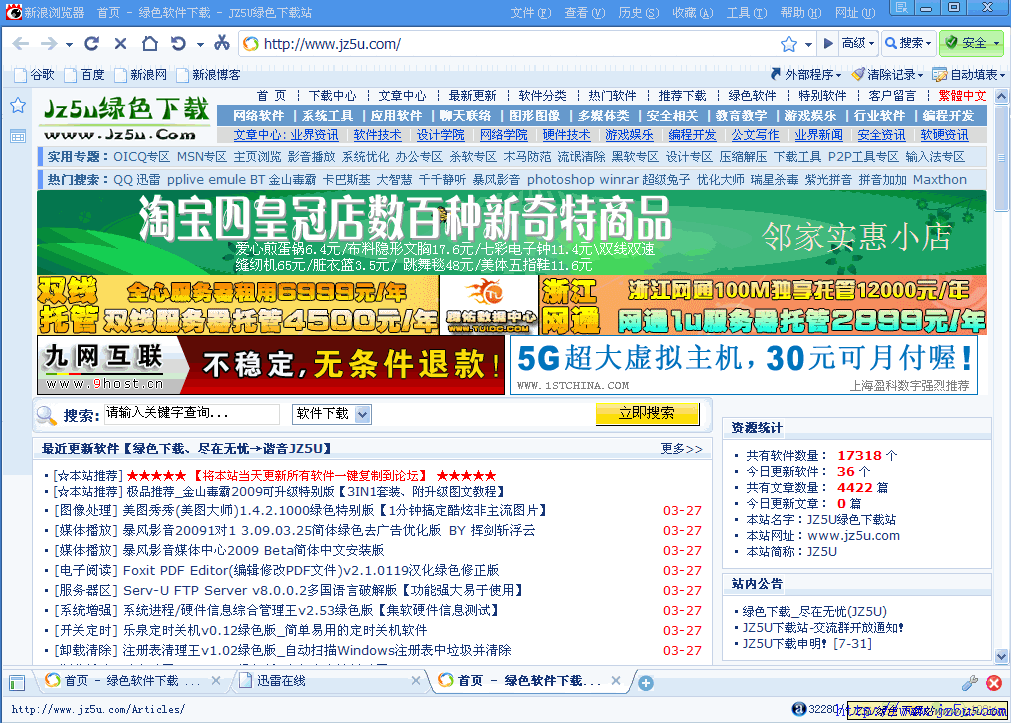Go back with the back arrow
The image size is (1011, 723).
point(21,44)
